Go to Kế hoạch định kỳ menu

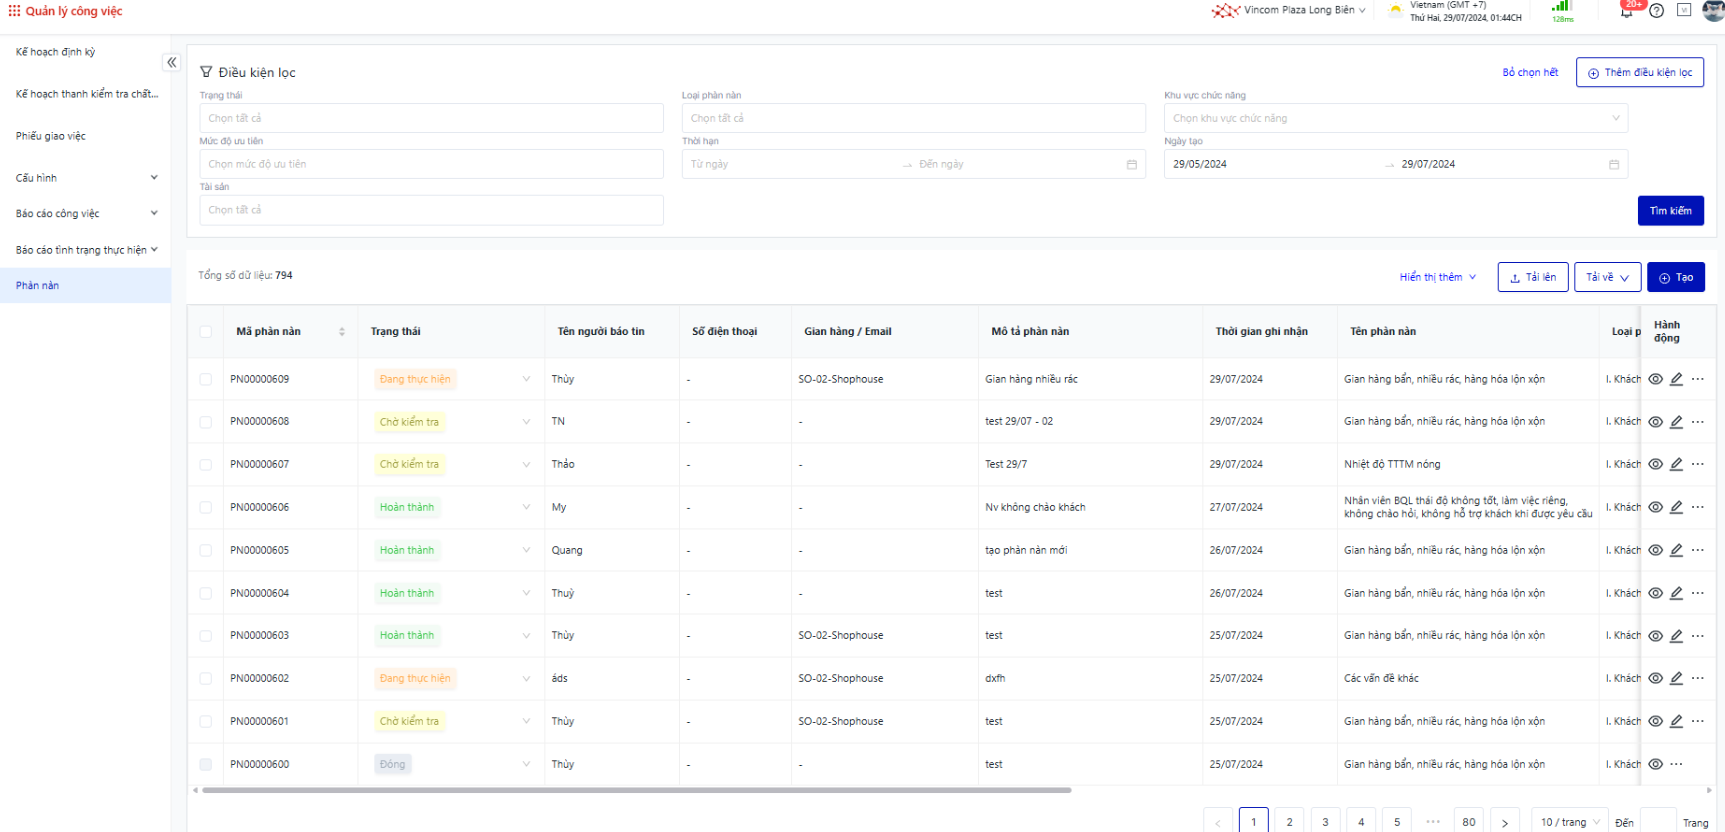pos(56,52)
